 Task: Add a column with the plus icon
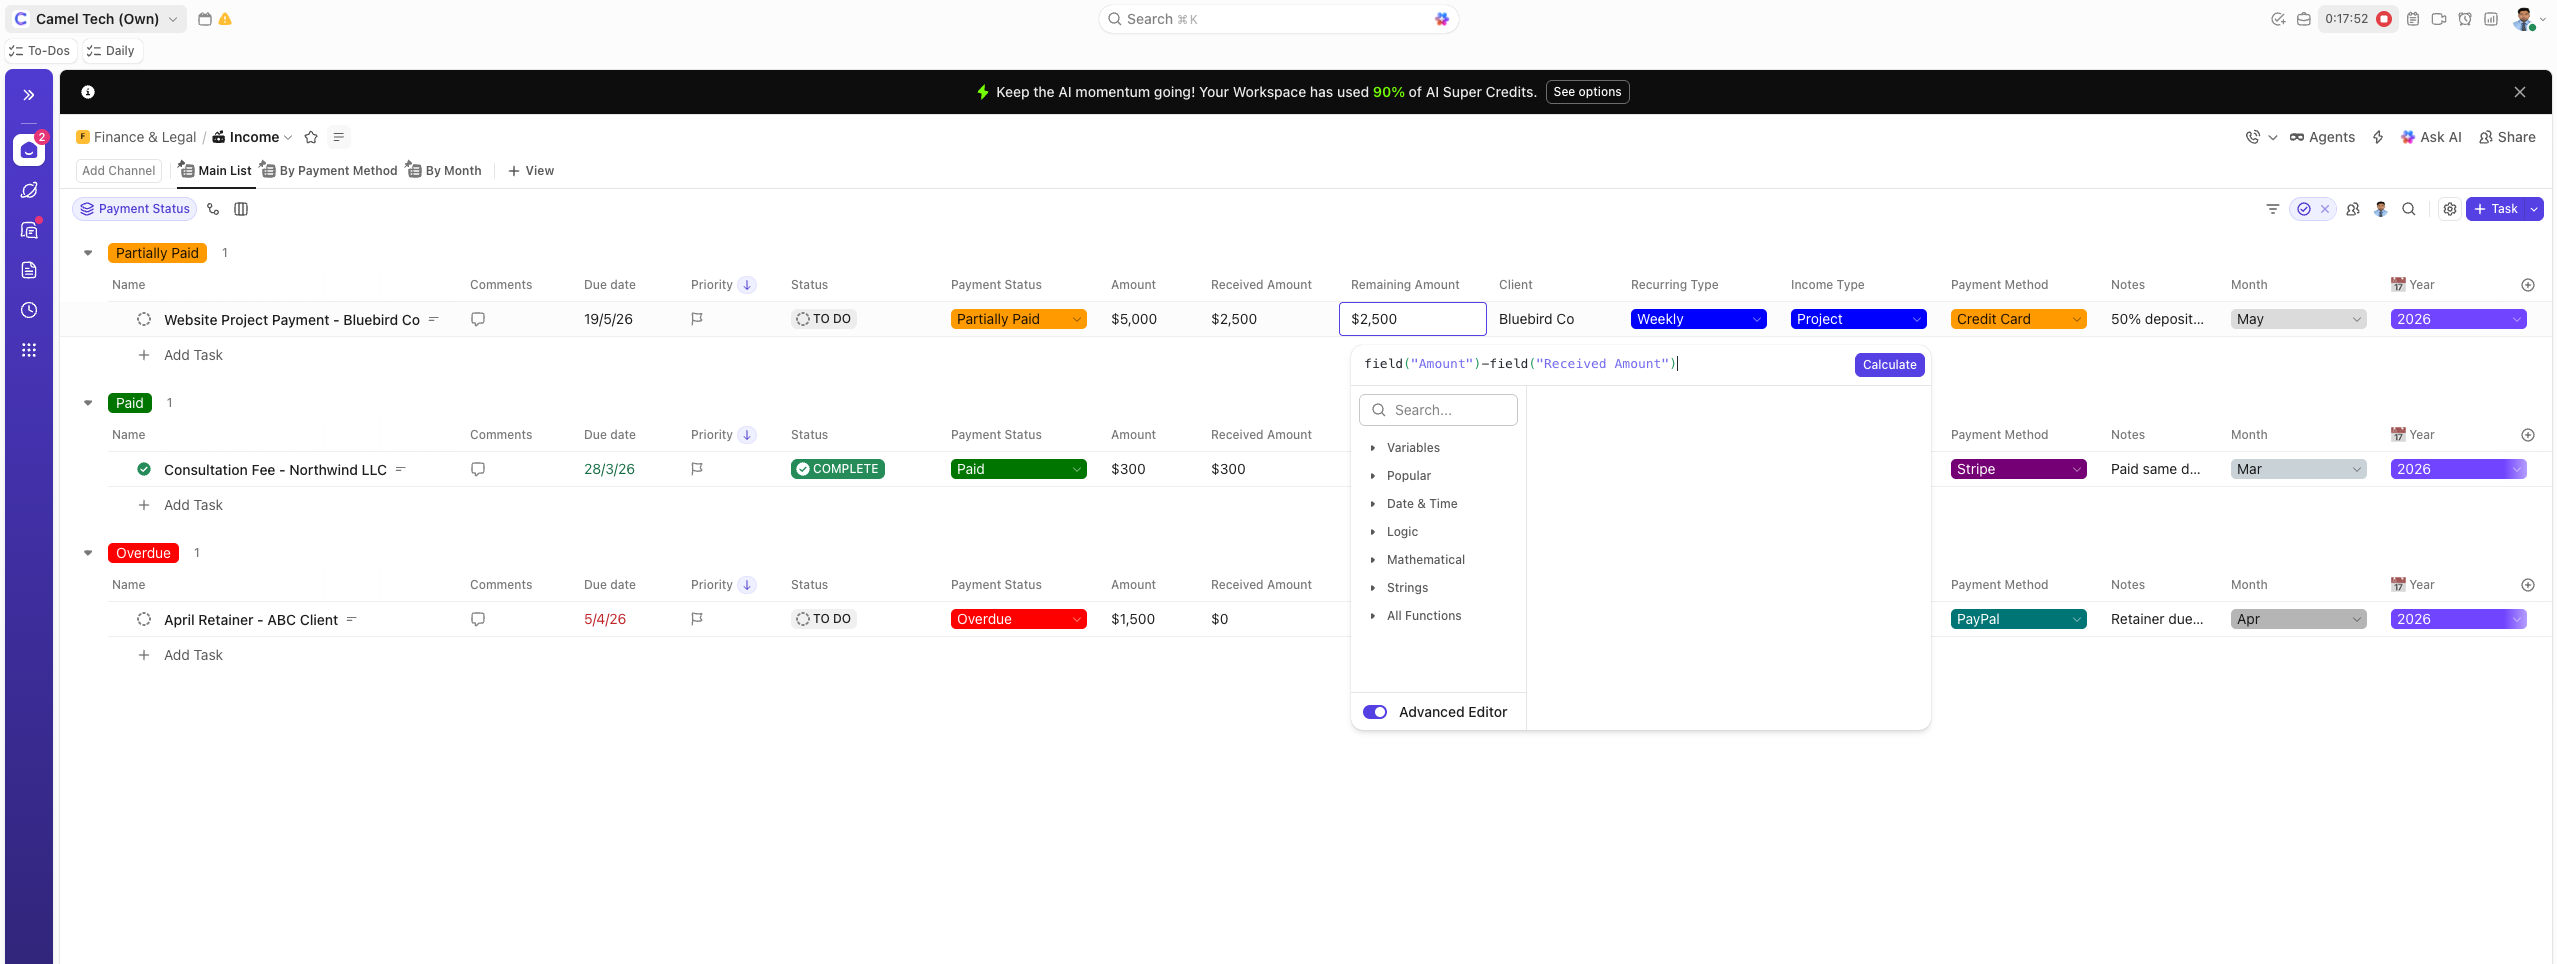2527,285
